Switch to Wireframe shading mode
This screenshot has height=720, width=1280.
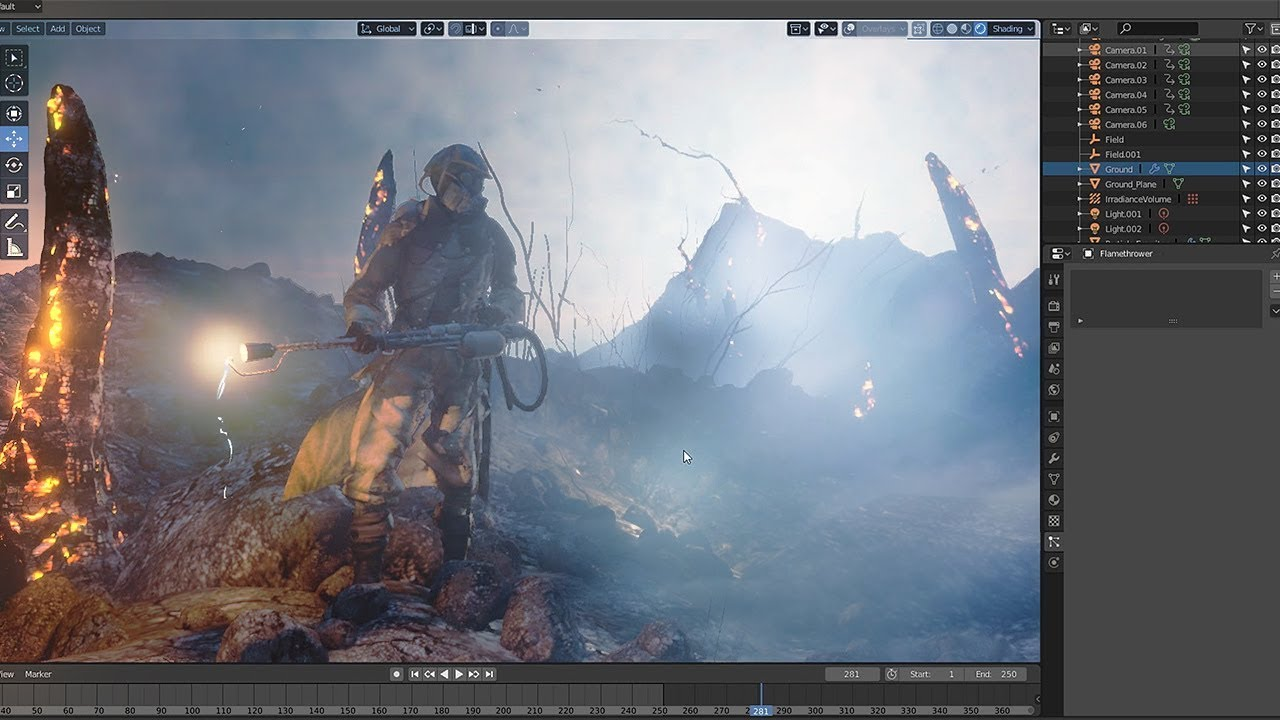(x=937, y=29)
